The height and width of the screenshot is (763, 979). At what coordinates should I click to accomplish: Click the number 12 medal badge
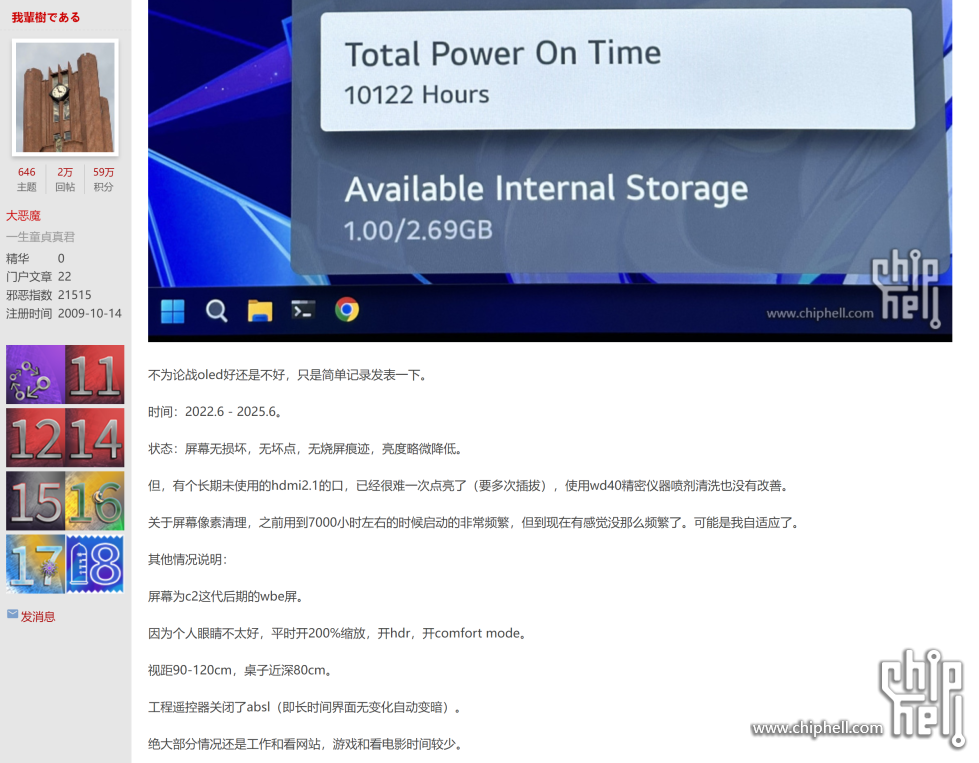click(36, 438)
